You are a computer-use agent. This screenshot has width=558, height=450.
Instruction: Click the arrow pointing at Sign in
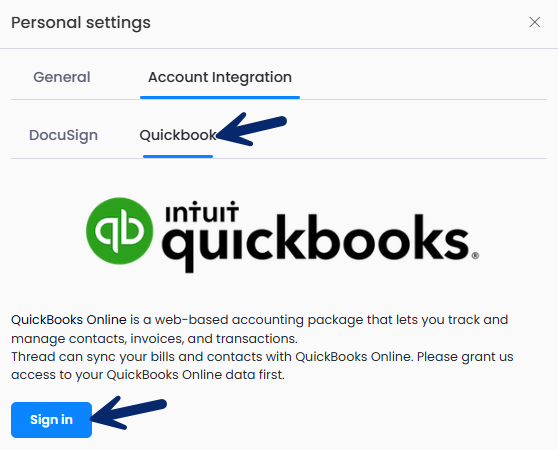click(128, 412)
